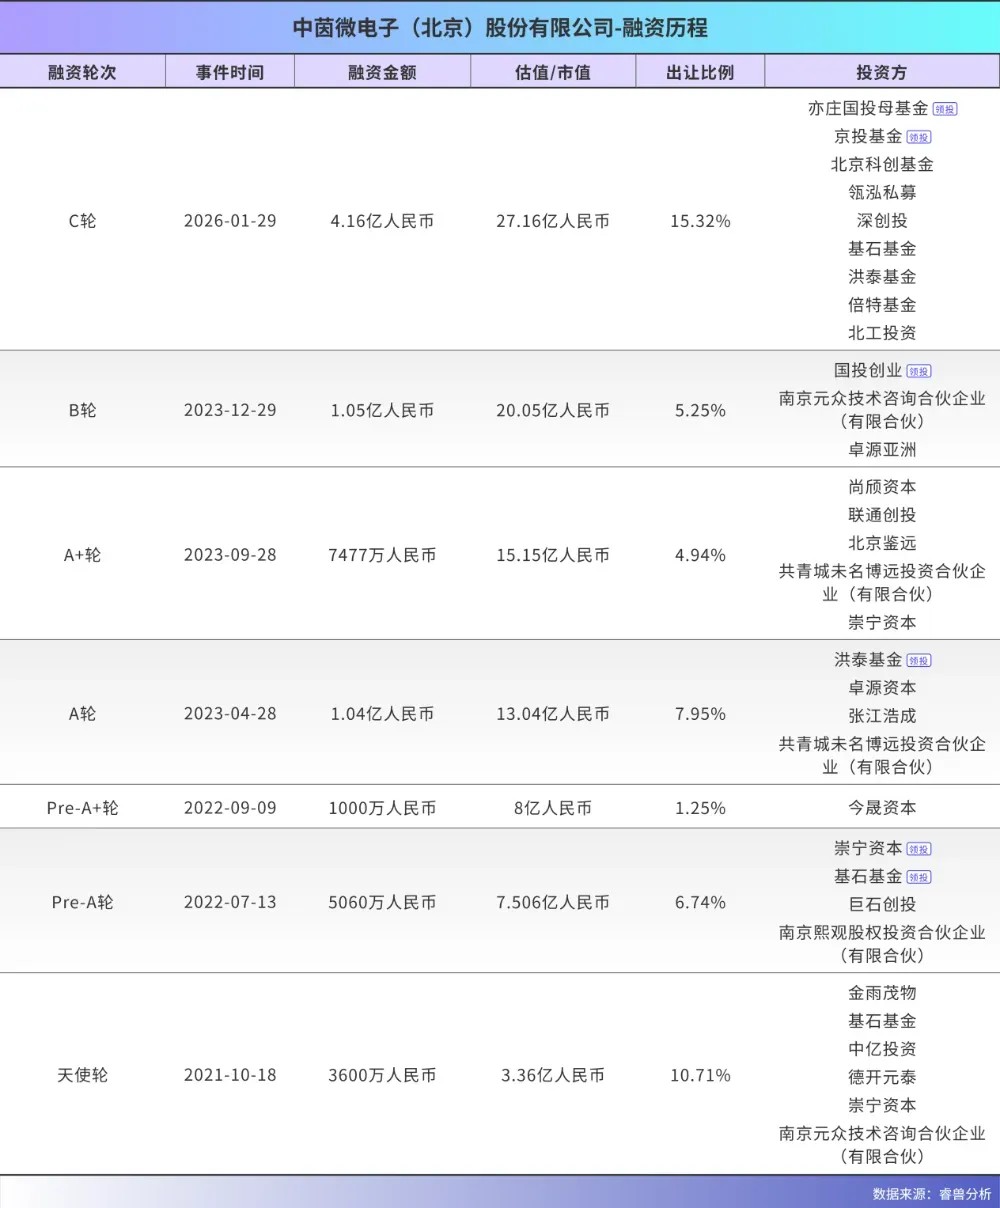Select the 融资轮次 column header
The height and width of the screenshot is (1208, 1000).
click(x=82, y=72)
